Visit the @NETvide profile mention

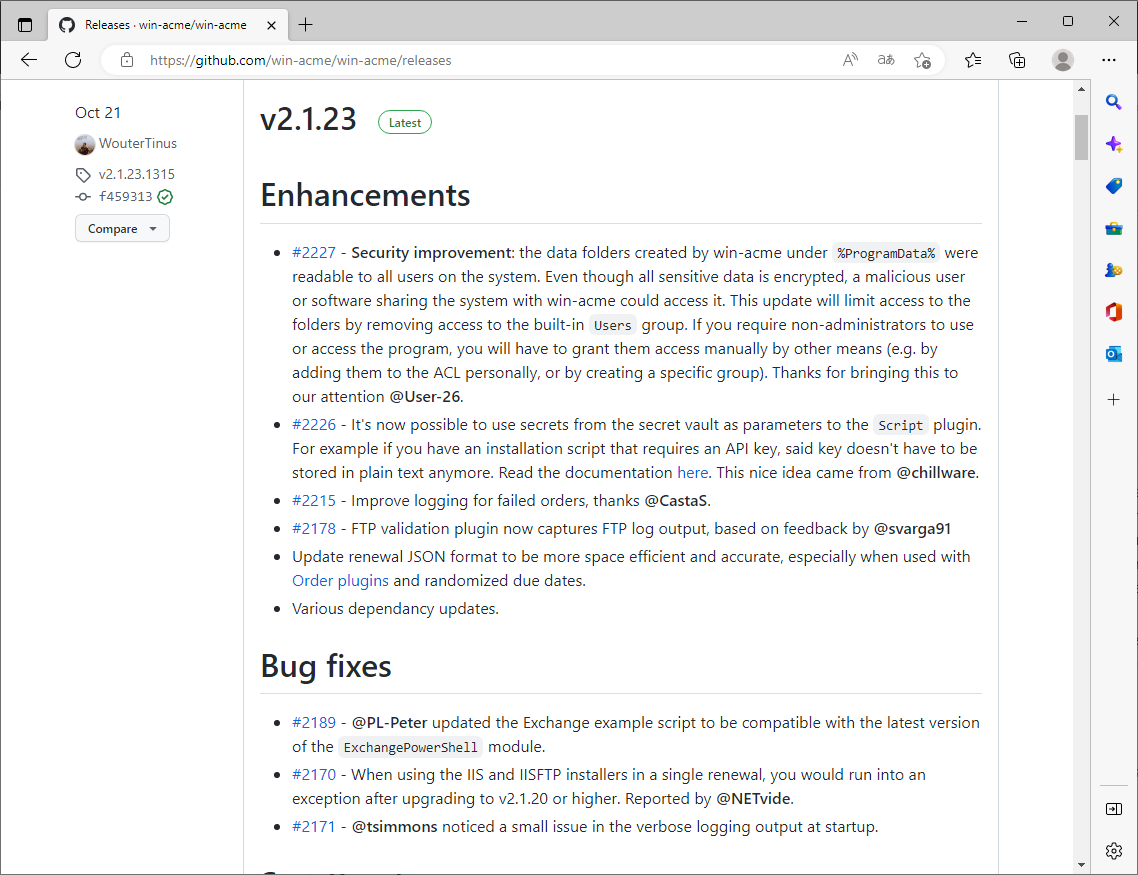coord(753,799)
